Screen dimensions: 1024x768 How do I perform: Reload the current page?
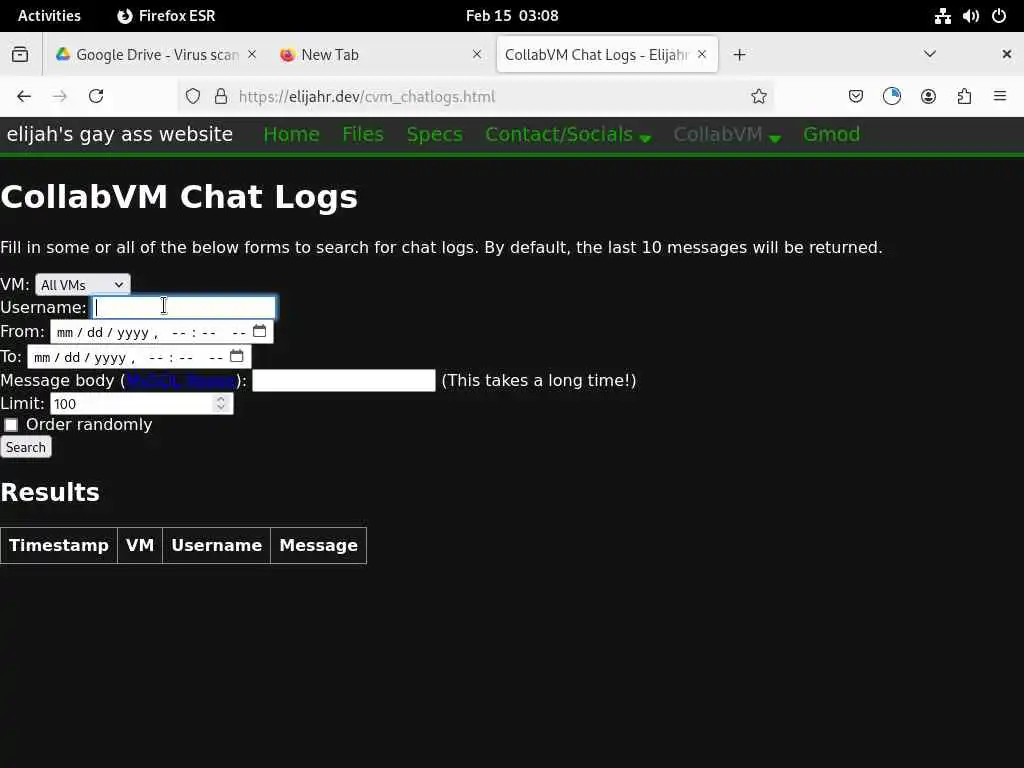click(96, 97)
